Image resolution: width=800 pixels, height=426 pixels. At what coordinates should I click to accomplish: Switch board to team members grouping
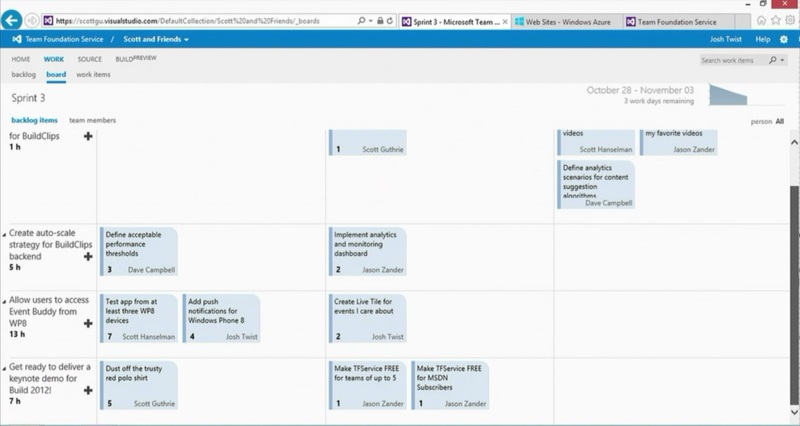pos(92,120)
